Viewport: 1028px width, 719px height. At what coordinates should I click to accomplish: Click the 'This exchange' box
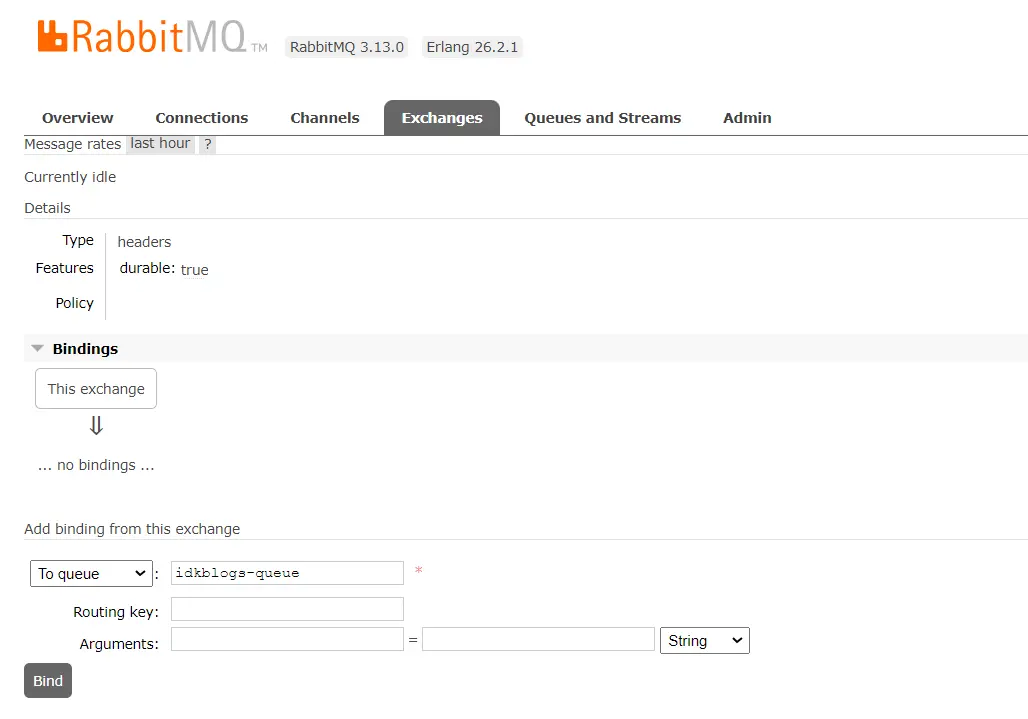tap(96, 389)
